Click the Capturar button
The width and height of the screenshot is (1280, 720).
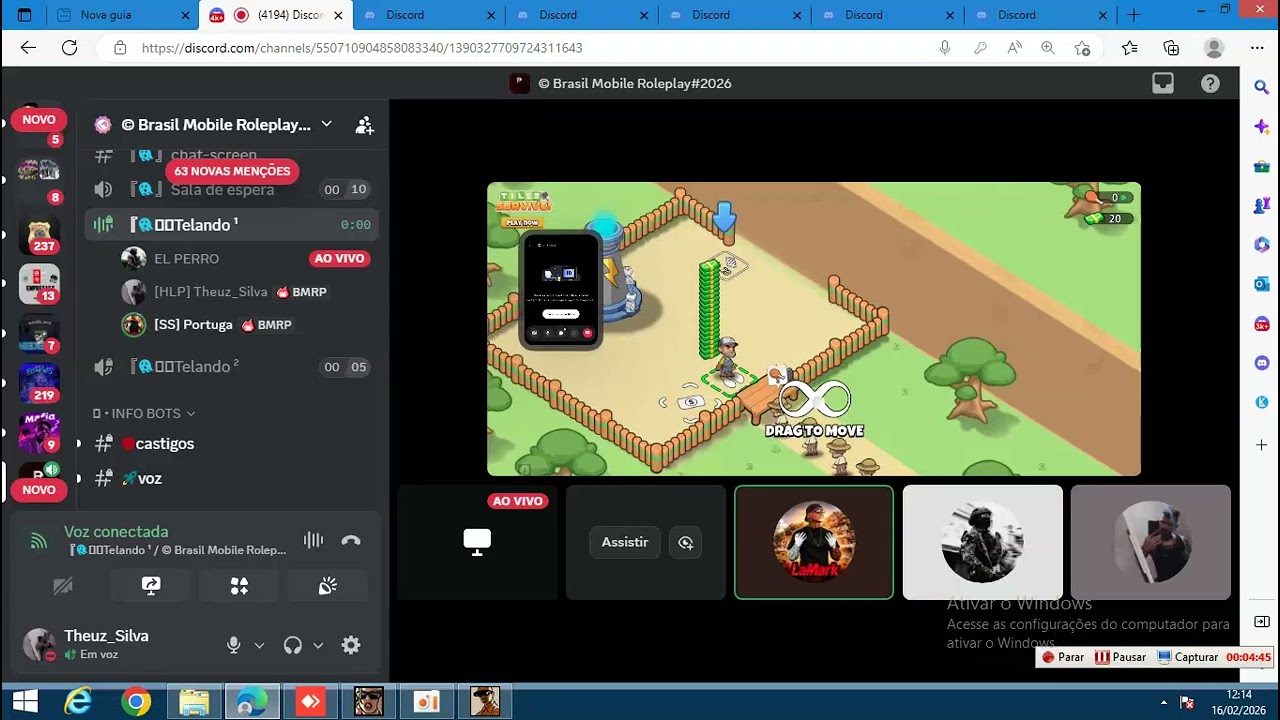[x=1188, y=657]
